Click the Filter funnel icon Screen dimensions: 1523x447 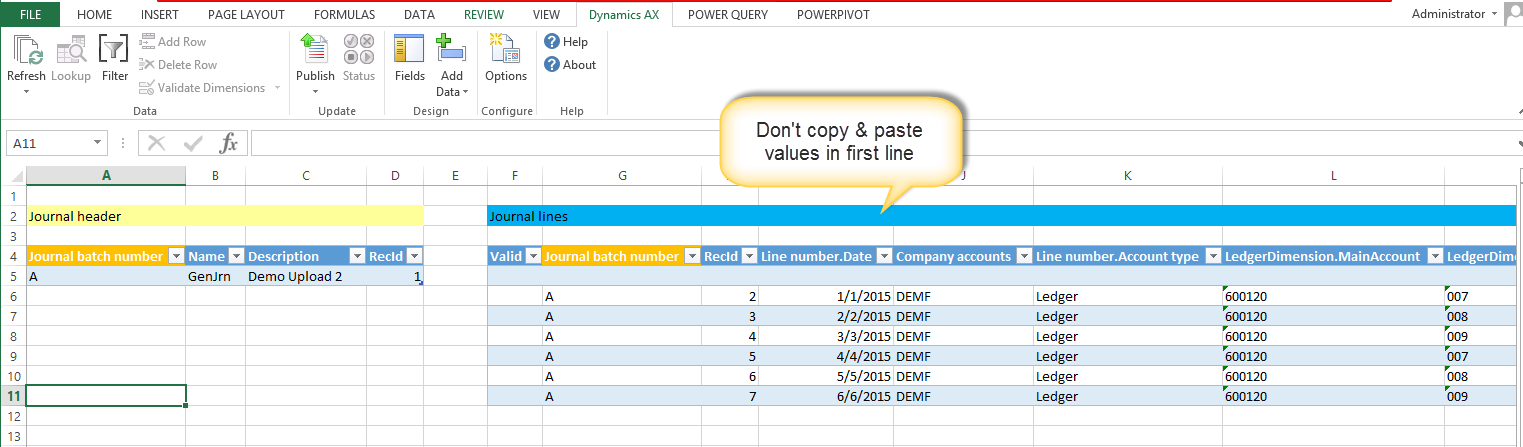[115, 50]
